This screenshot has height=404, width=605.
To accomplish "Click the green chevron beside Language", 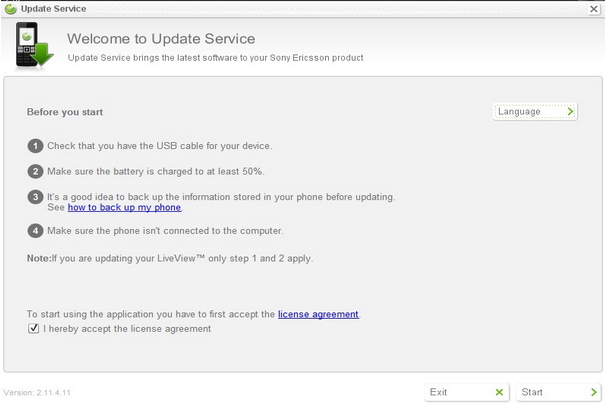I will click(570, 112).
